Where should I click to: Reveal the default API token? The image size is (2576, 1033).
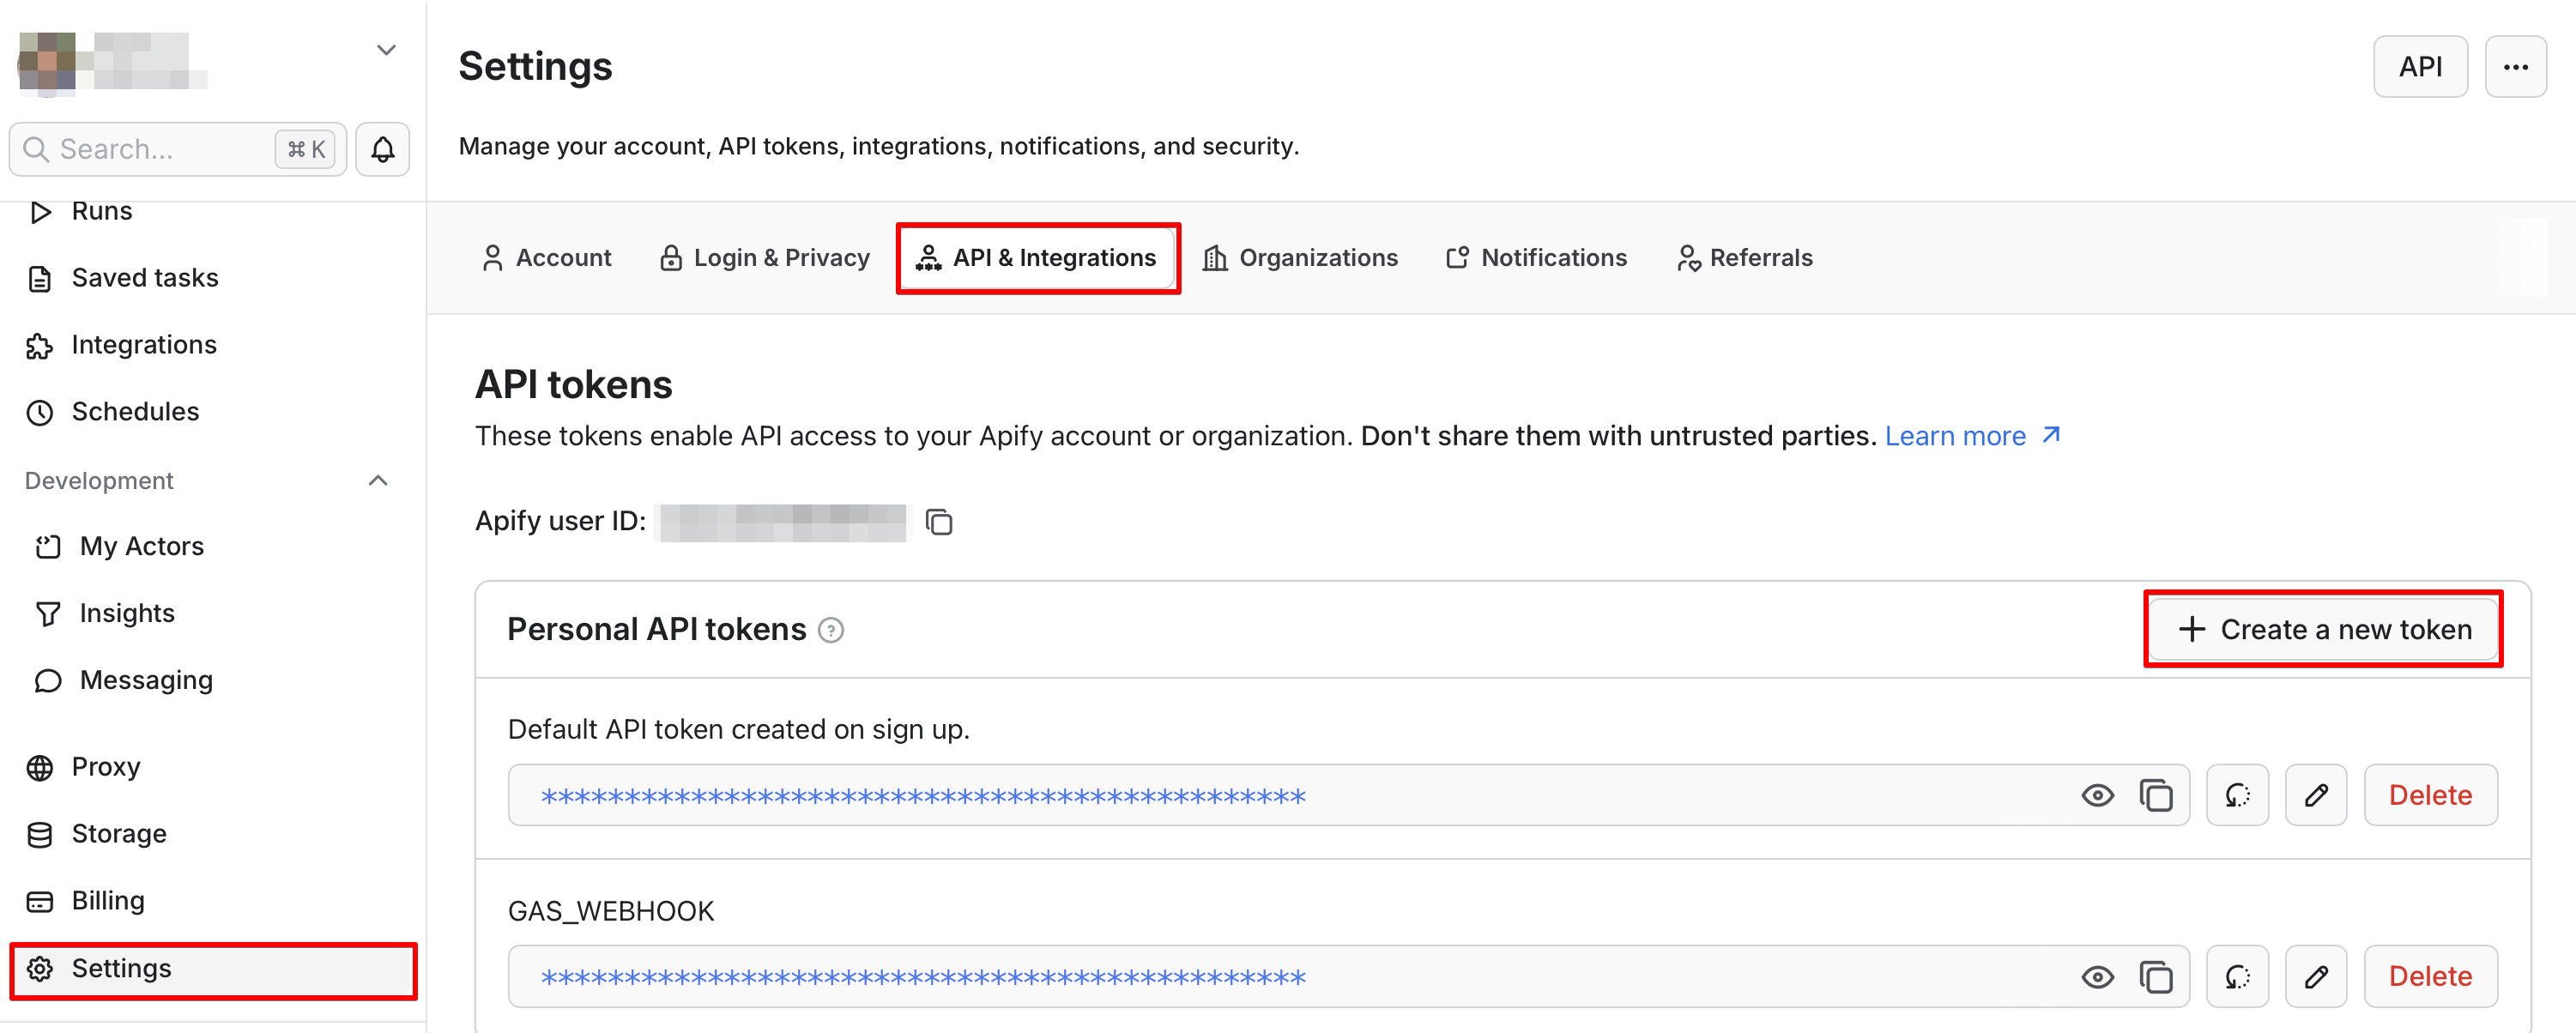tap(2097, 796)
